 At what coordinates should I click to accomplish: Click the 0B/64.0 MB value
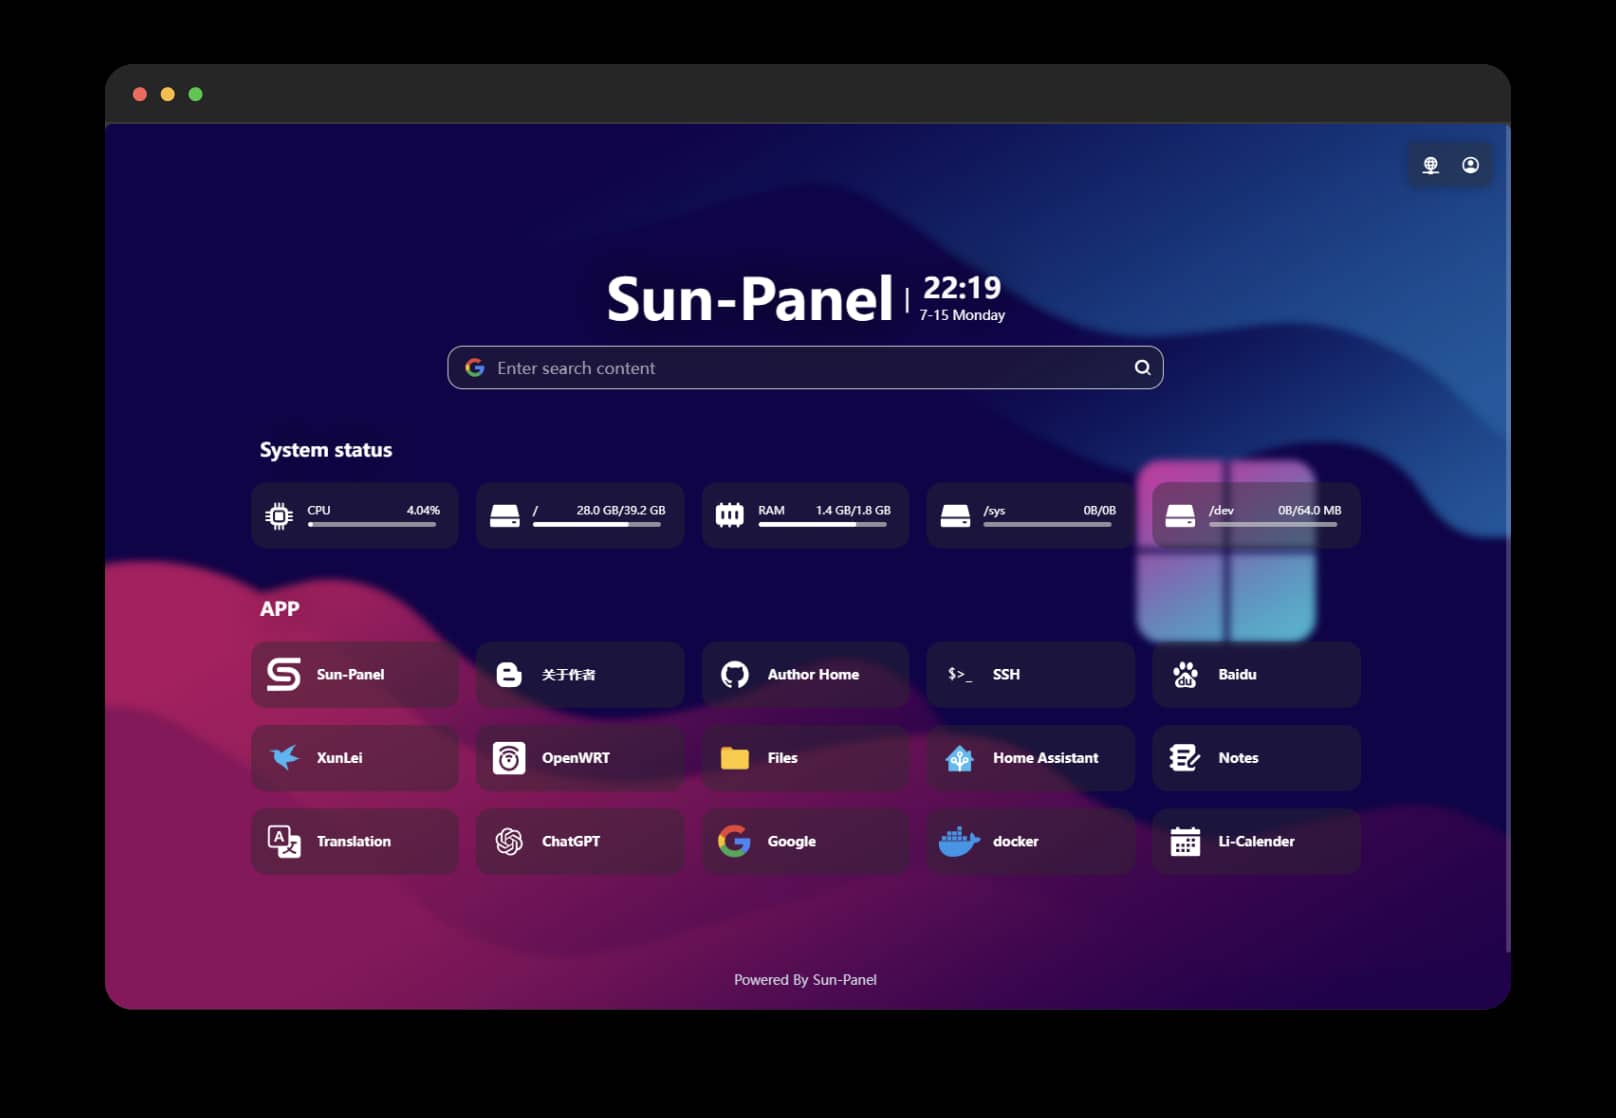point(1310,510)
